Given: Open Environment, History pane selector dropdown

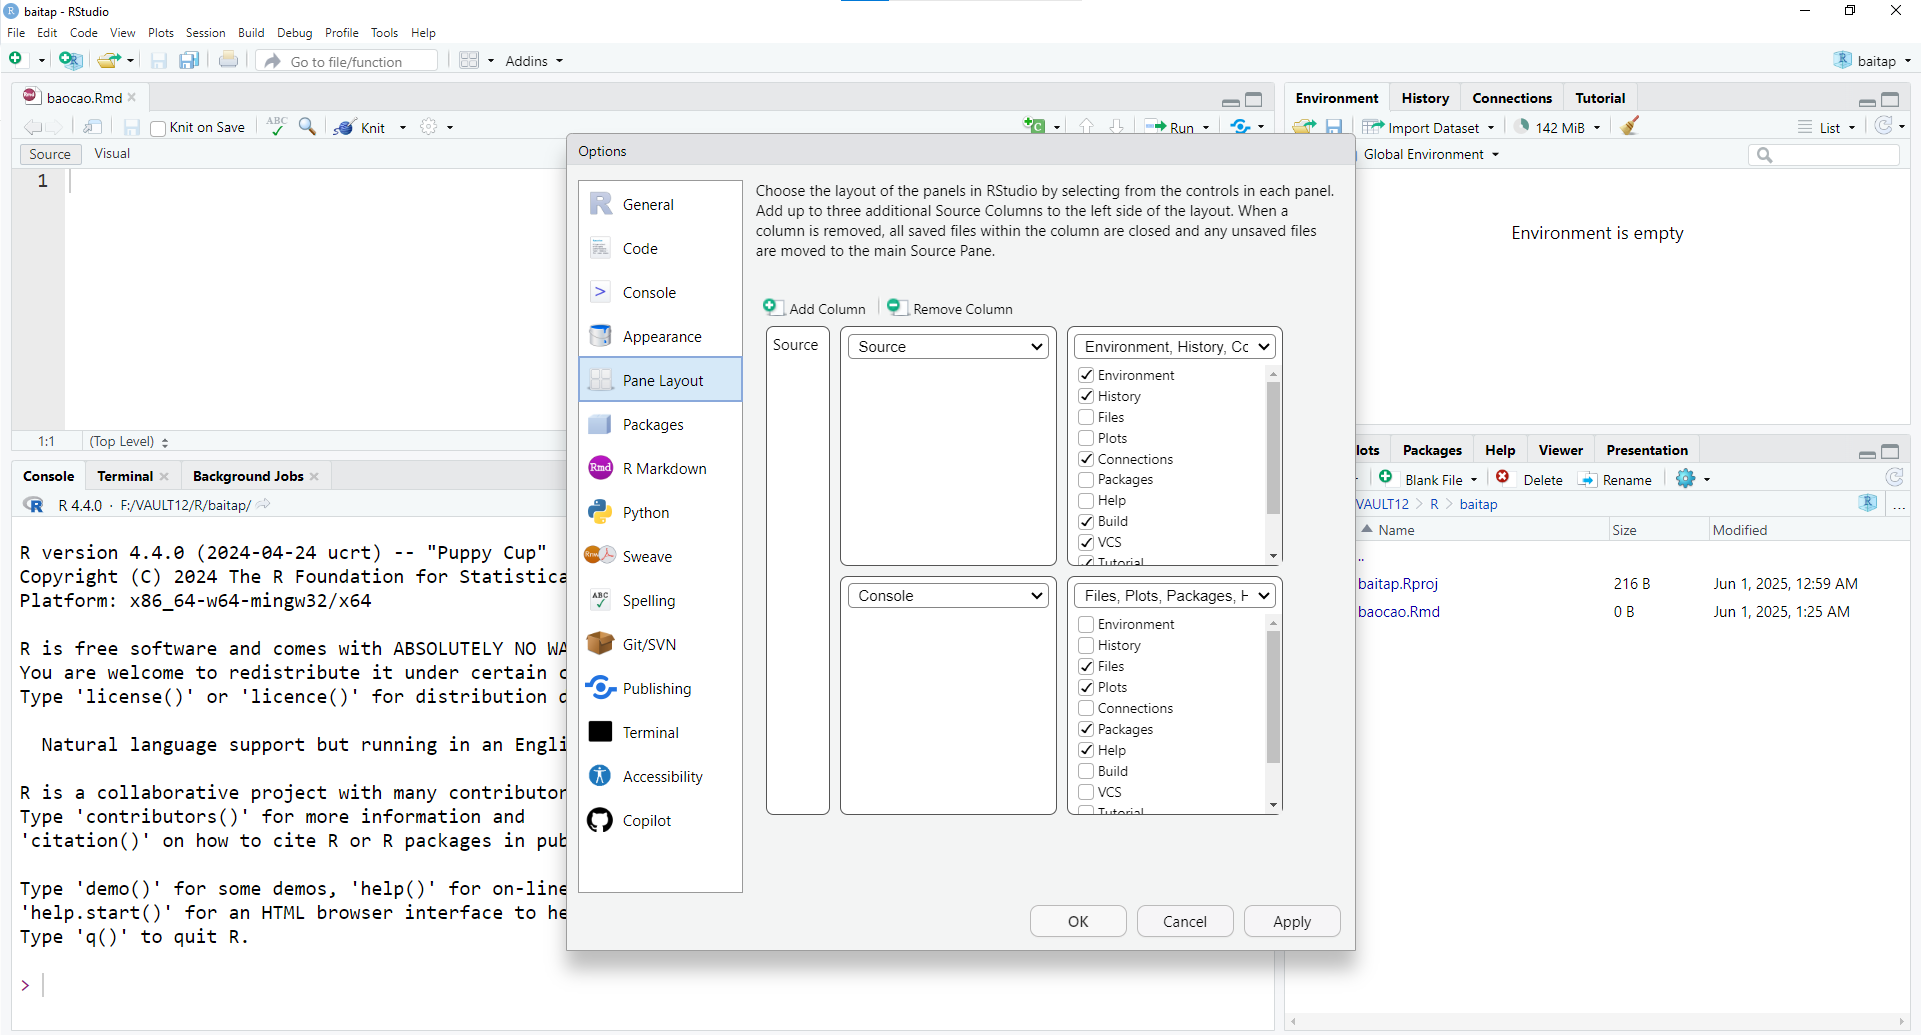Looking at the screenshot, I should (1175, 346).
